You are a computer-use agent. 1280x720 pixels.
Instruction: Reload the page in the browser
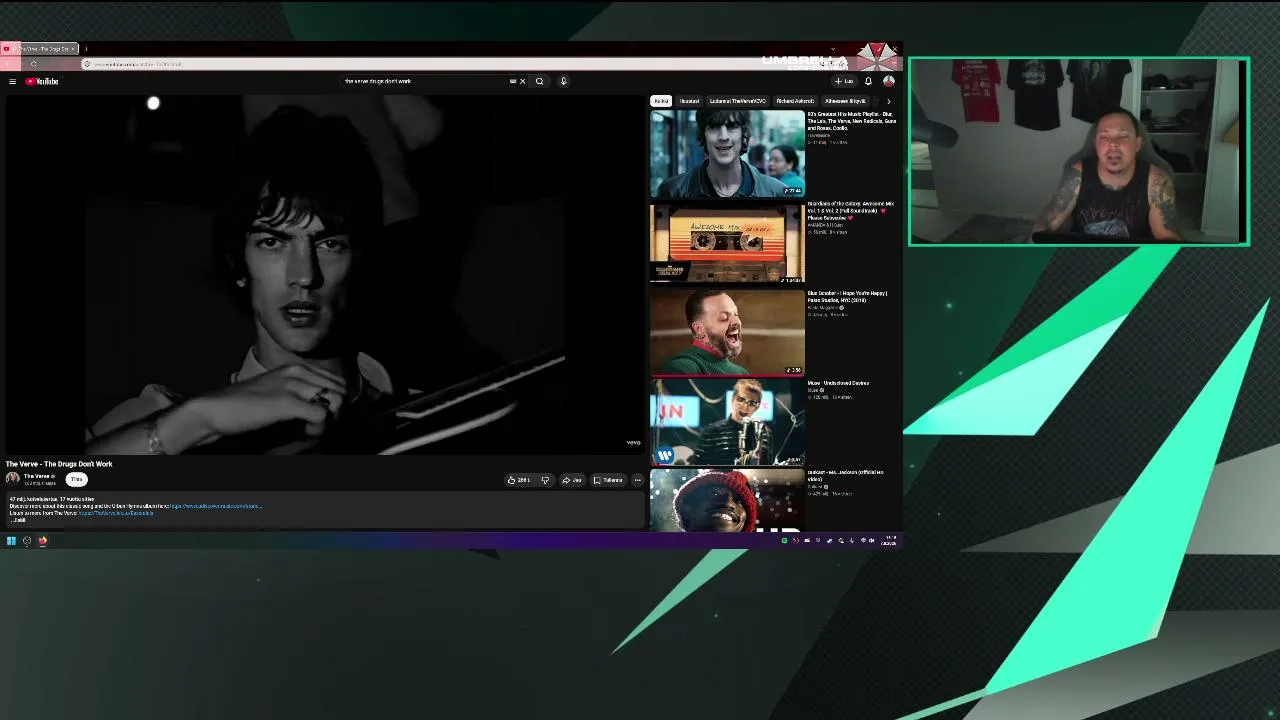[x=33, y=64]
